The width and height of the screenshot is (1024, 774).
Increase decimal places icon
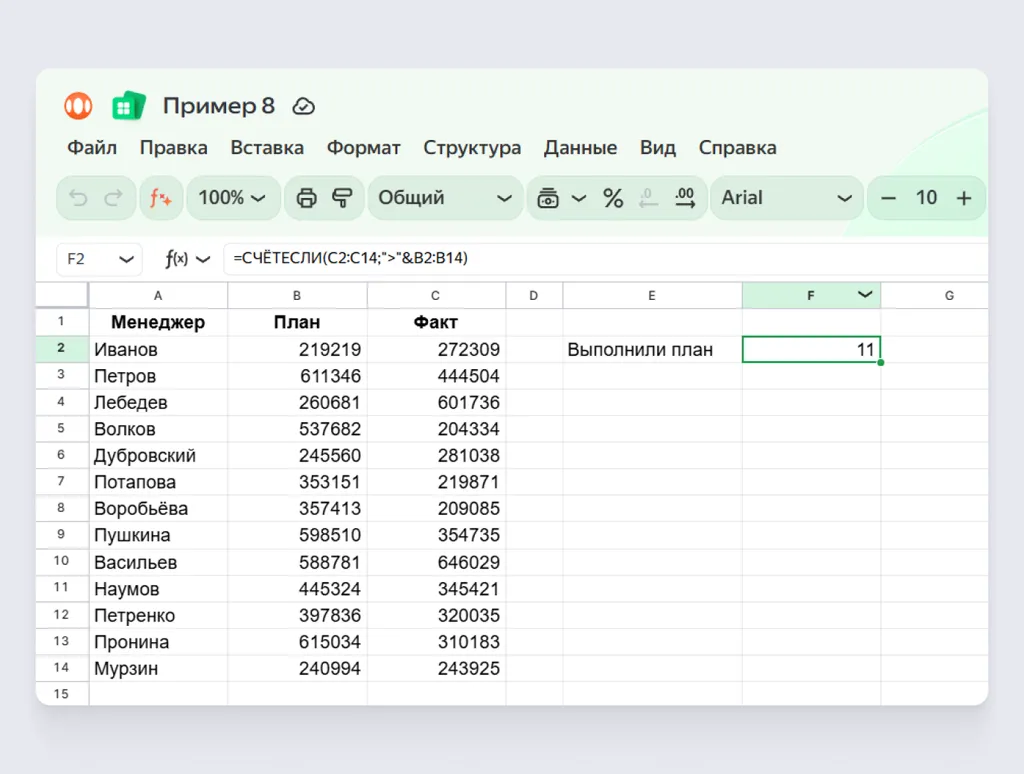pos(684,198)
